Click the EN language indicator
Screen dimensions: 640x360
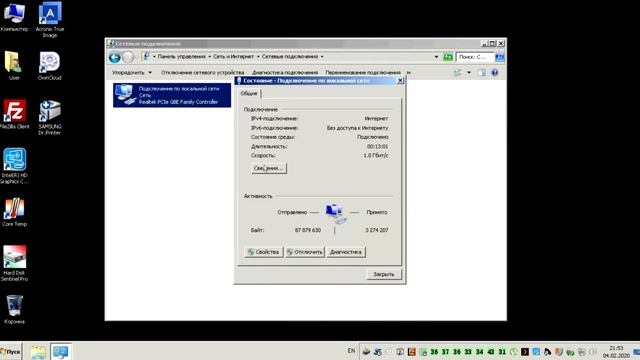[x=351, y=351]
